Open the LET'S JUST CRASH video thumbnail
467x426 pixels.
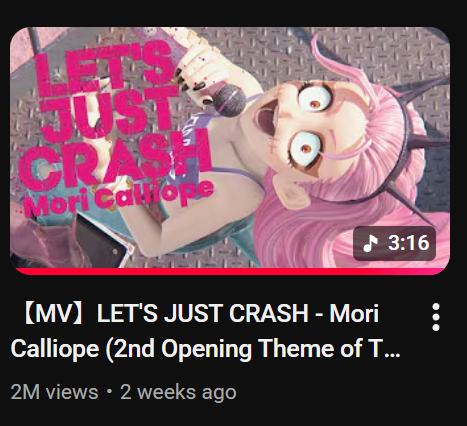pyautogui.click(x=230, y=150)
